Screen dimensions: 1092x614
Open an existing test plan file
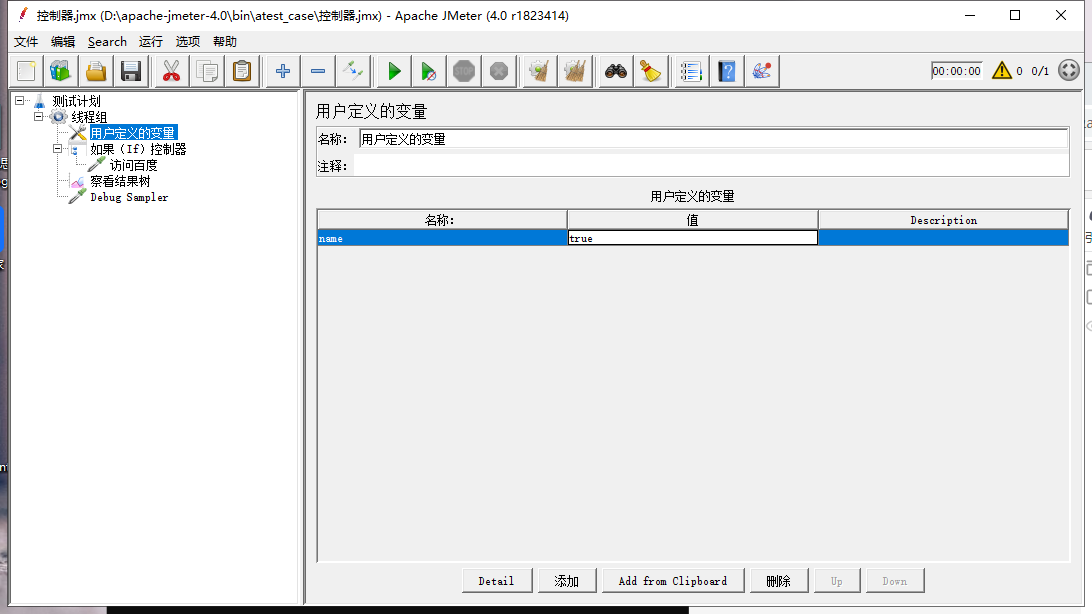(96, 71)
